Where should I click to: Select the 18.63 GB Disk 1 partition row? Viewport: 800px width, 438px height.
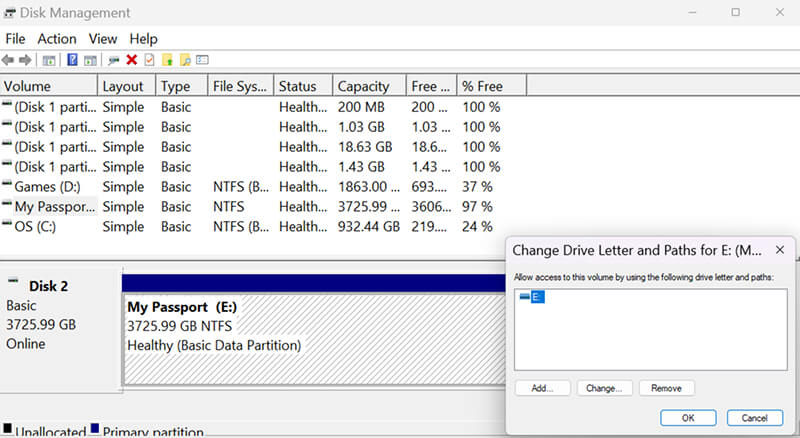pos(263,147)
